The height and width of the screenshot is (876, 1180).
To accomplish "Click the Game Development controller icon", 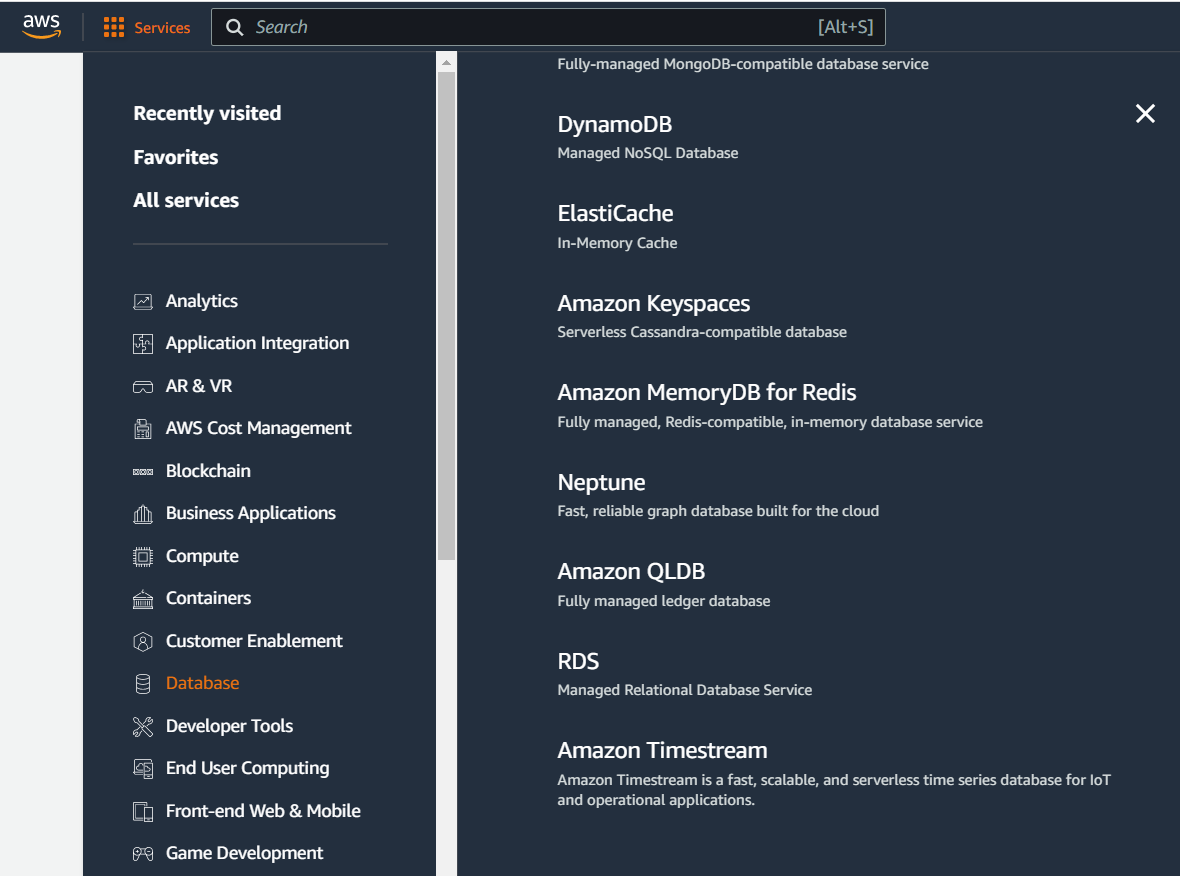I will [x=143, y=854].
